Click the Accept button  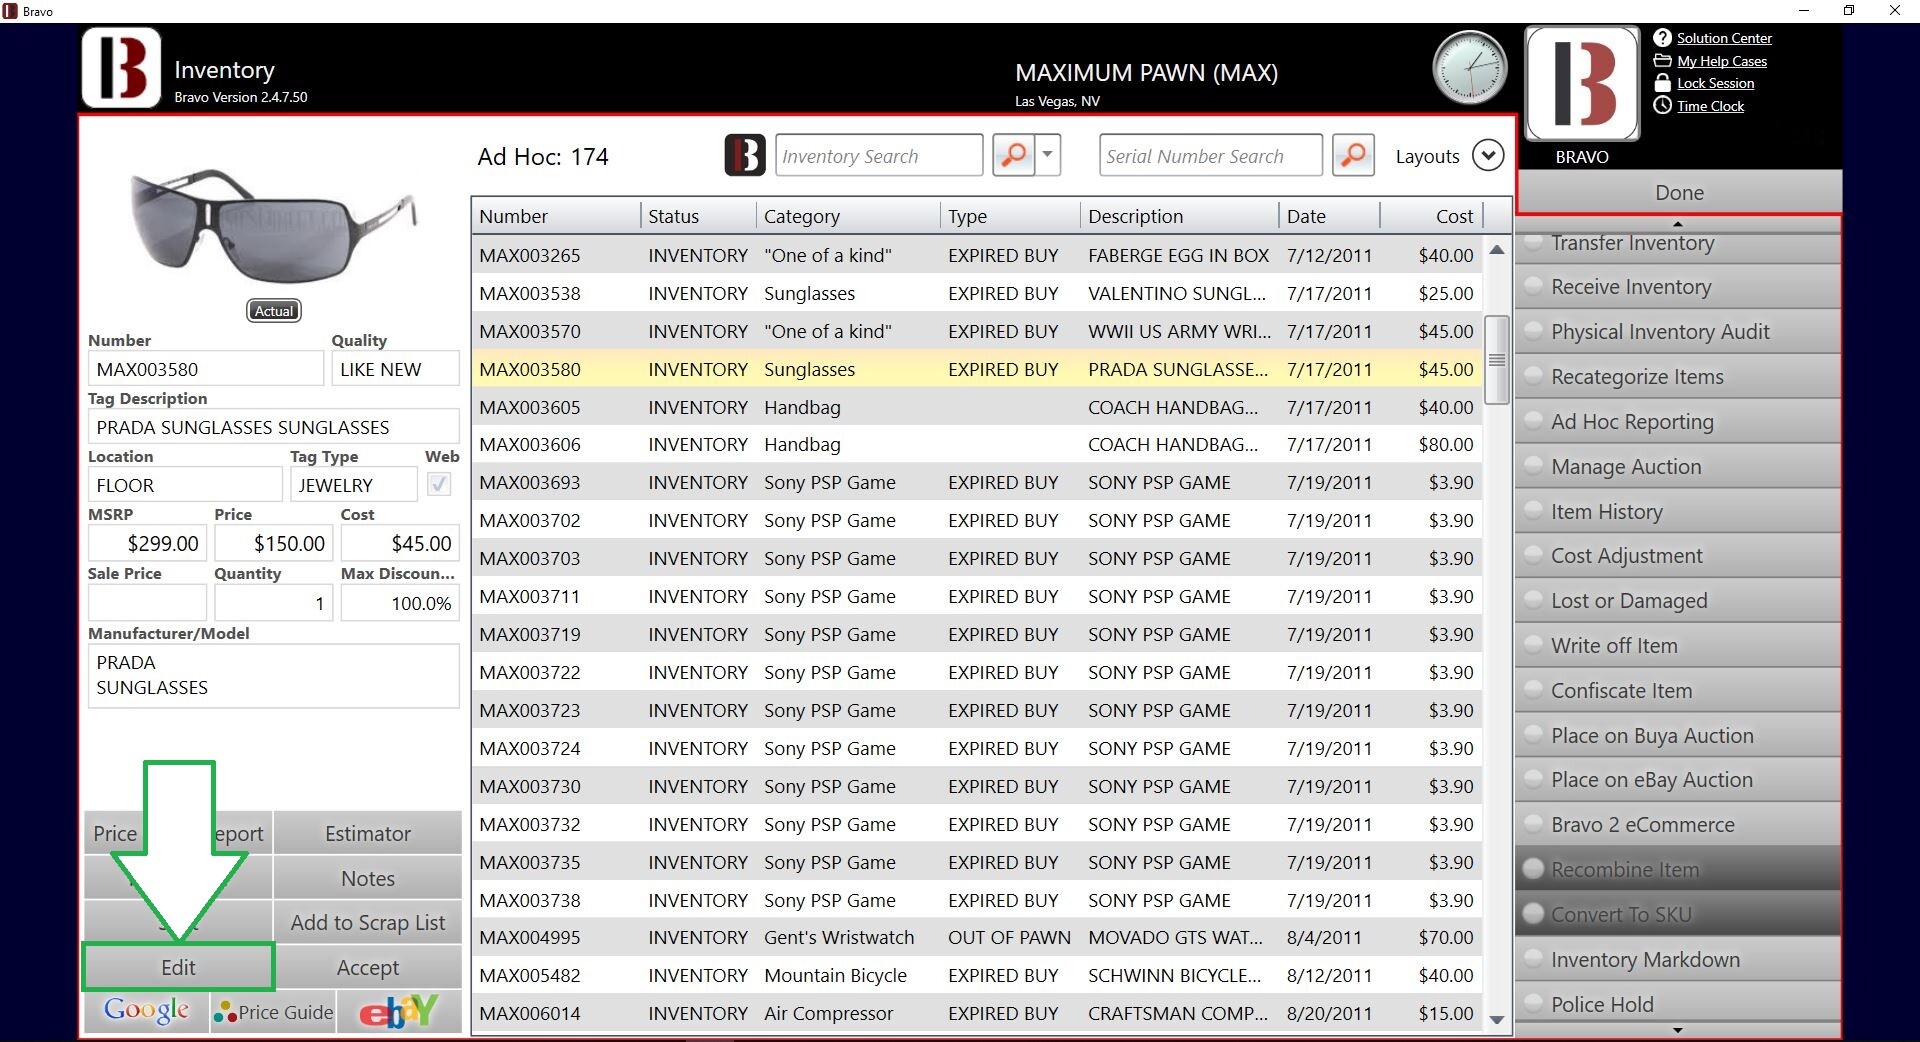point(367,967)
